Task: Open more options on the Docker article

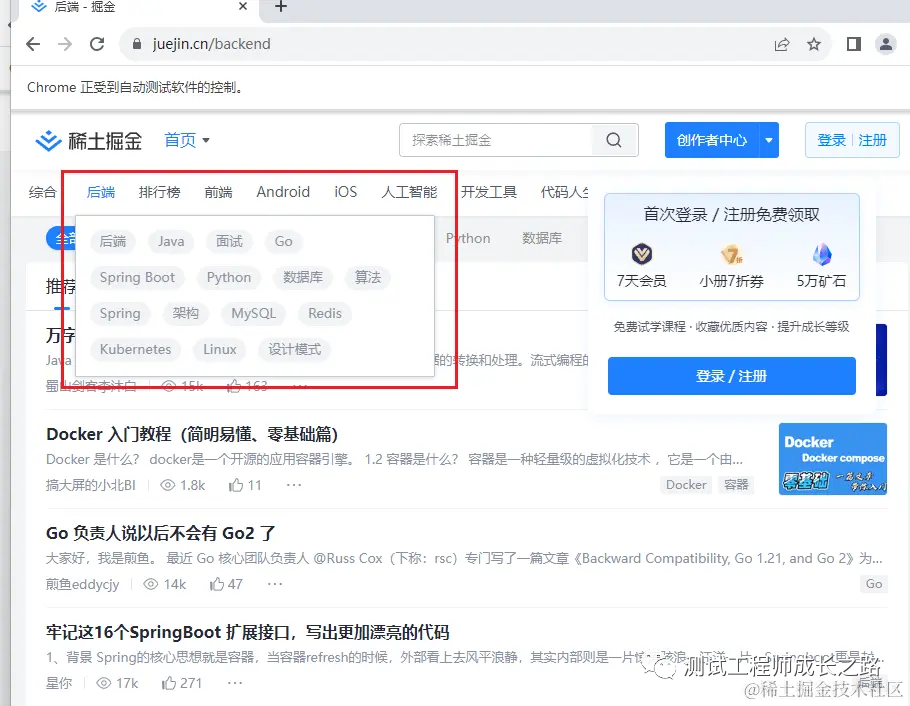Action: point(293,484)
